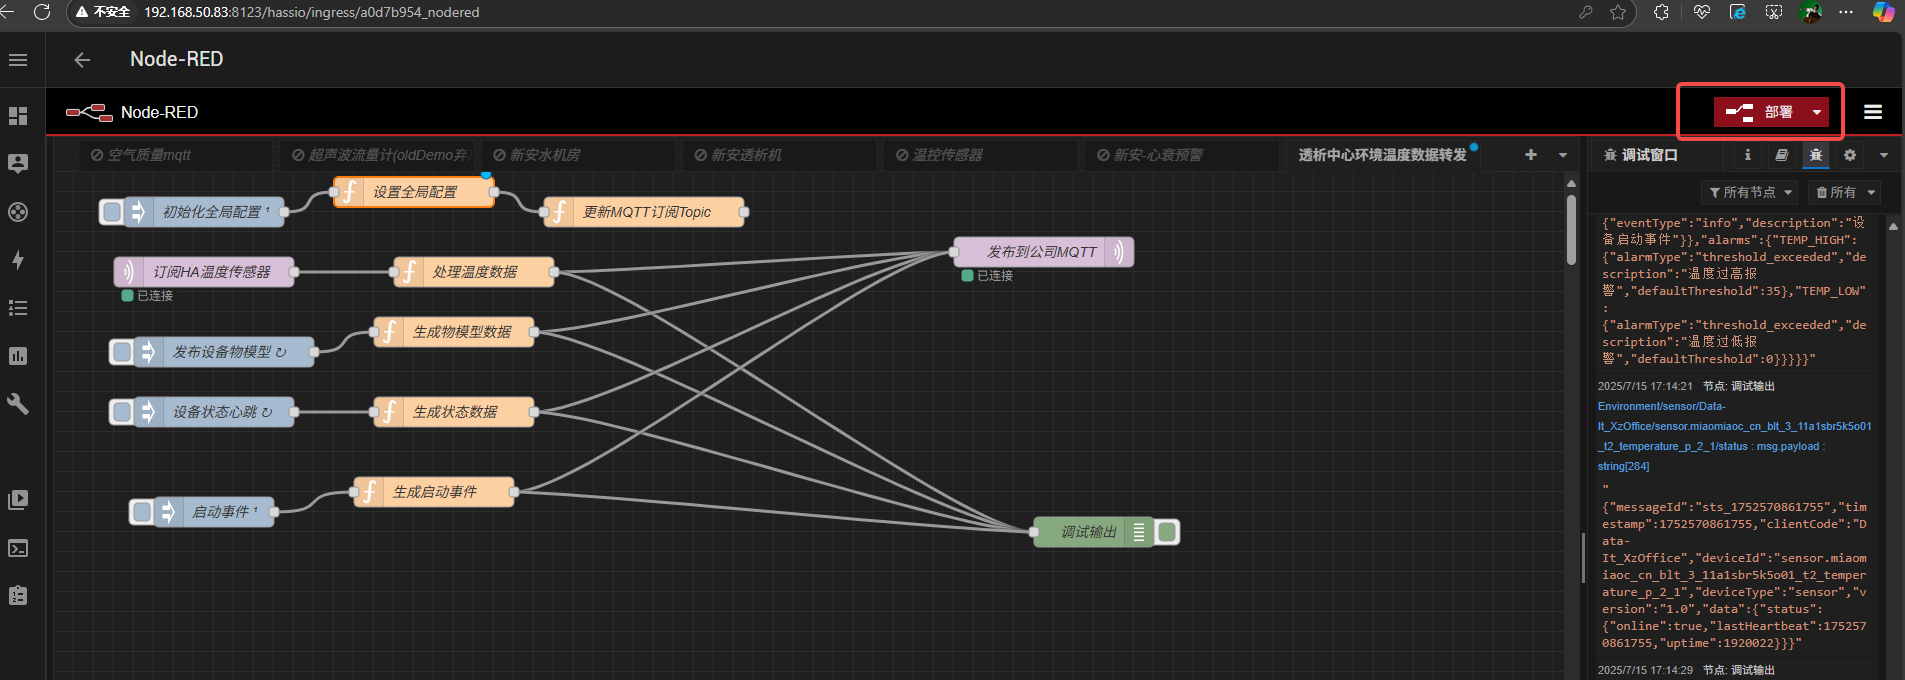Viewport: 1905px width, 680px height.
Task: Open the Home Assistant dashboard overview icon
Action: tap(18, 116)
